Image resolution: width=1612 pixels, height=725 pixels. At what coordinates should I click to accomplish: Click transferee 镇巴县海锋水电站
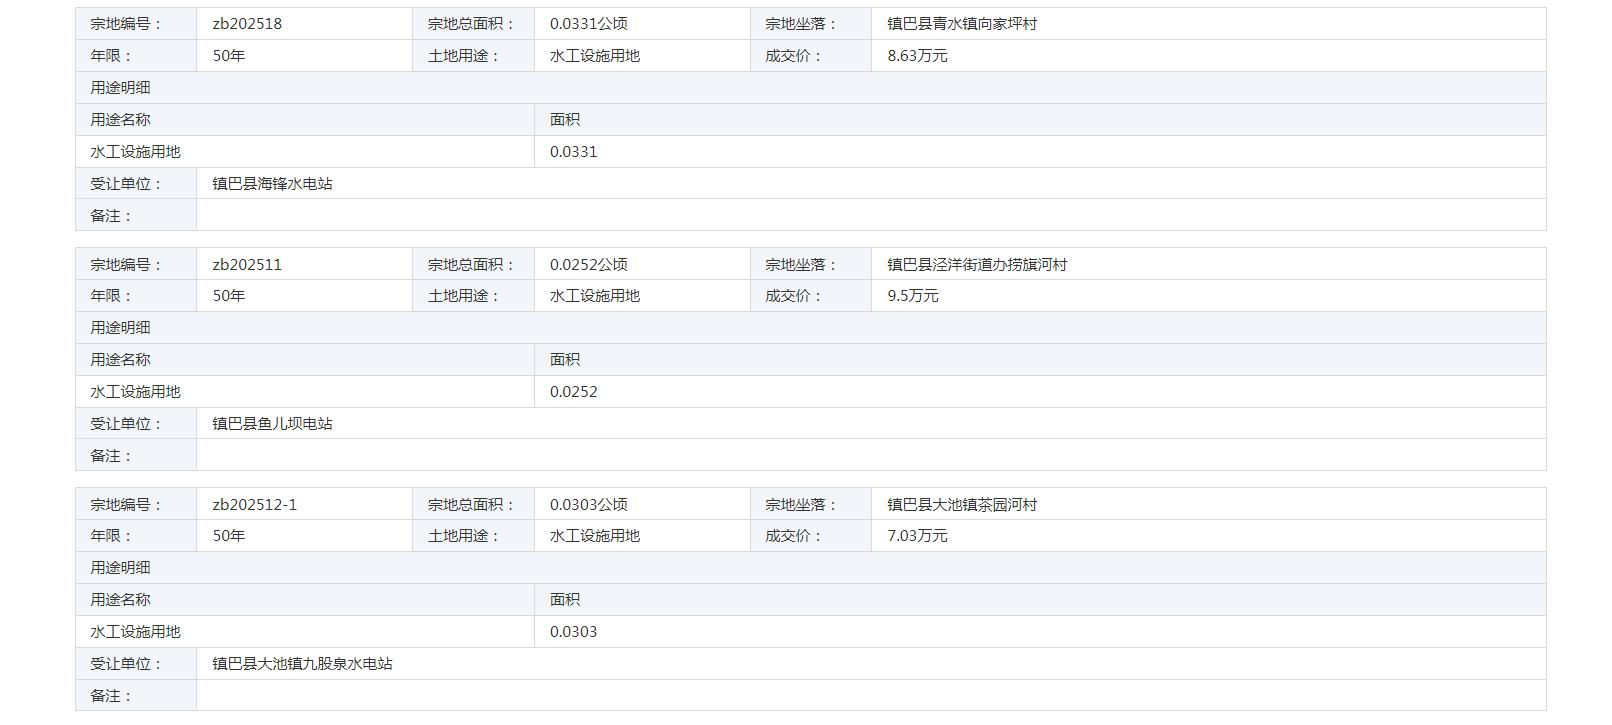(272, 184)
